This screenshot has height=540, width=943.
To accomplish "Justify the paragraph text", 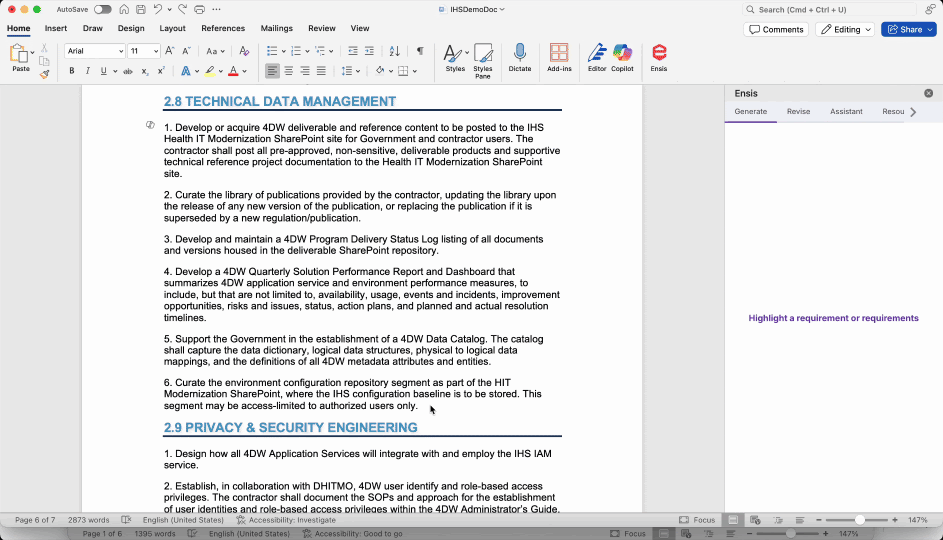I will [x=321, y=71].
